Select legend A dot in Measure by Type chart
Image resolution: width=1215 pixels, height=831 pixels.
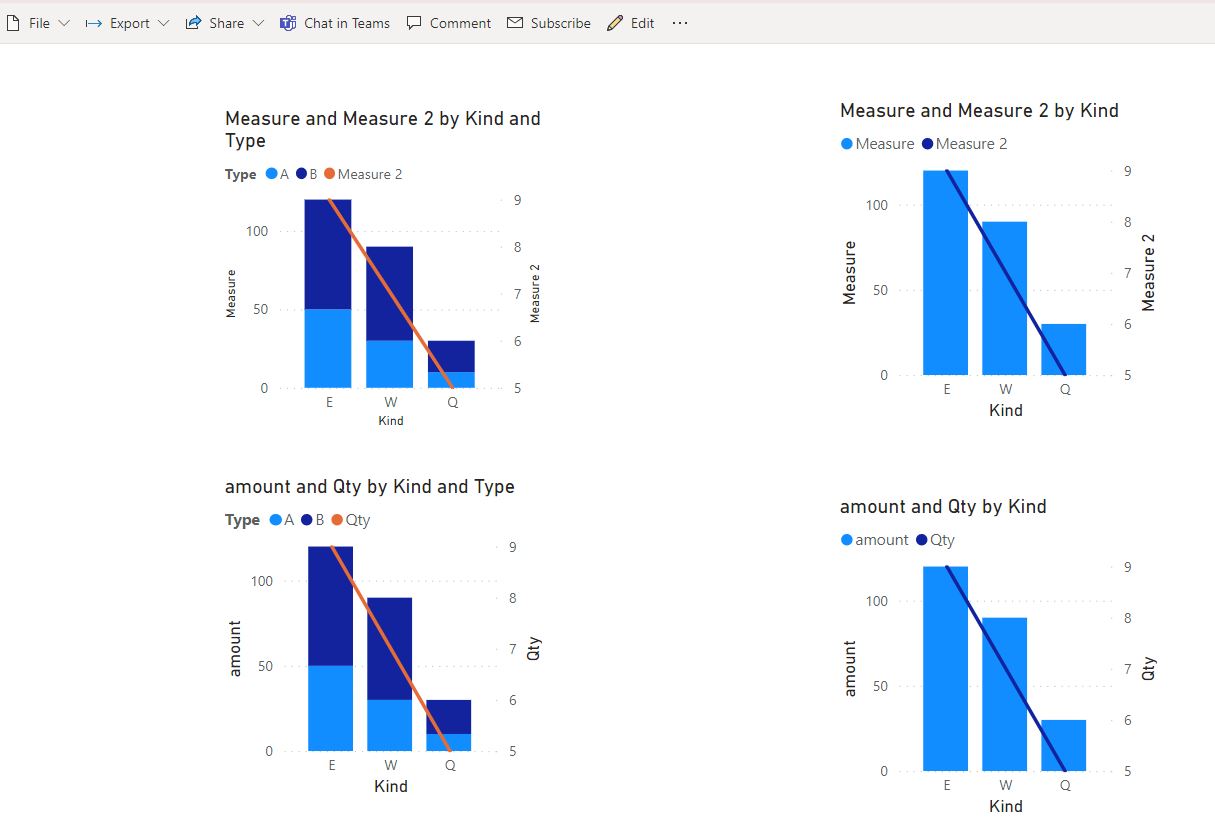[x=271, y=174]
